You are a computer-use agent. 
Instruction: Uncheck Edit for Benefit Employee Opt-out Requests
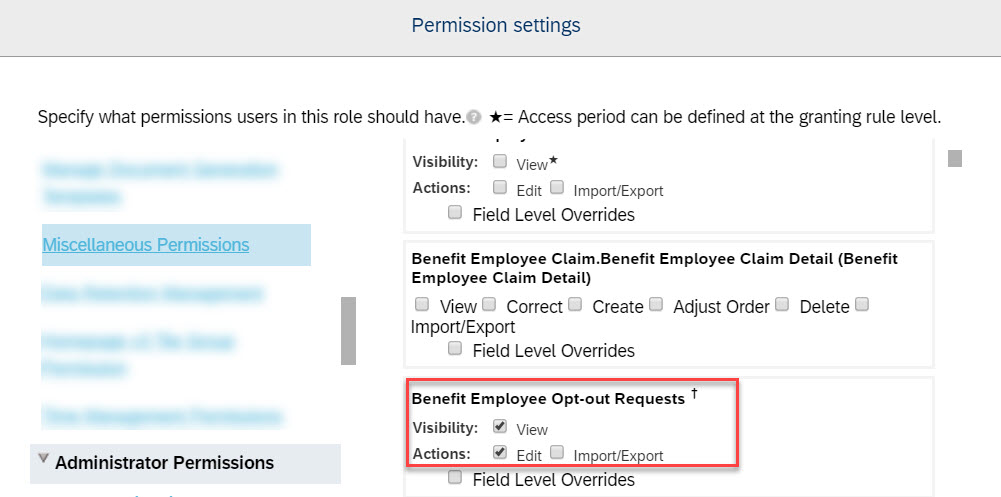point(500,452)
